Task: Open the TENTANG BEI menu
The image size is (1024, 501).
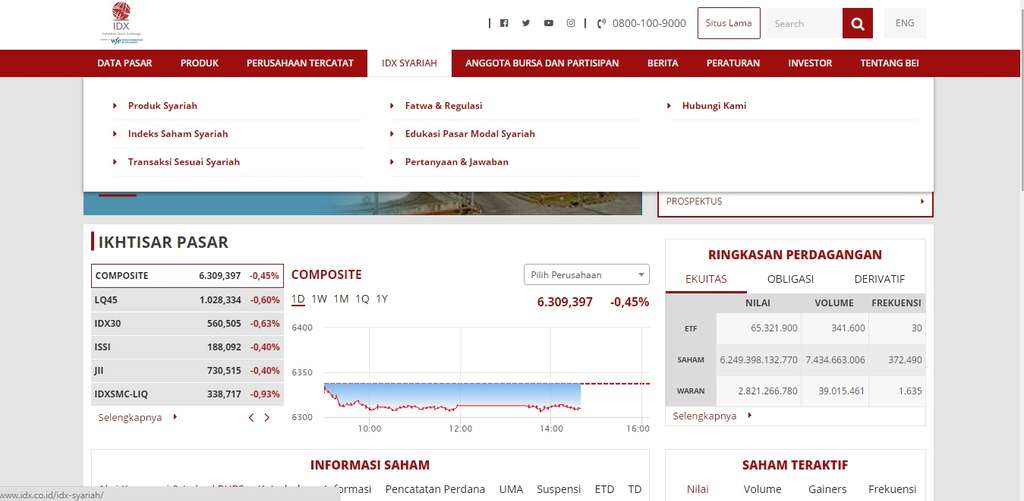Action: [x=889, y=63]
